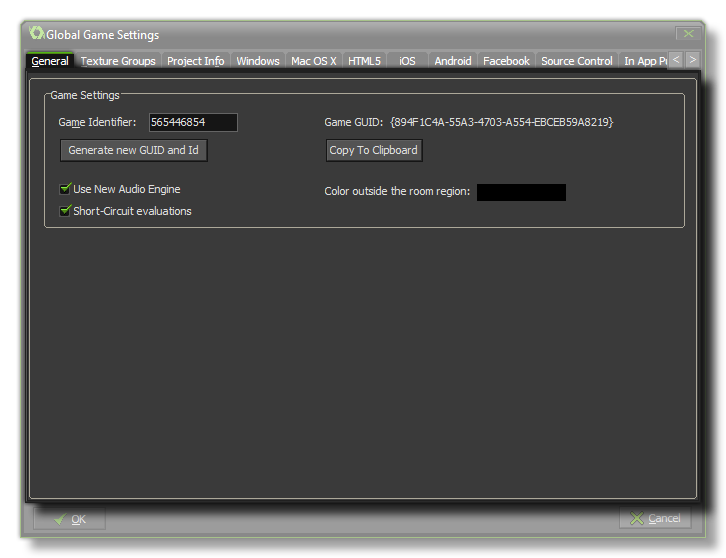Open the partially shown In App tab
Screen dimensions: 726x558
(x=645, y=61)
